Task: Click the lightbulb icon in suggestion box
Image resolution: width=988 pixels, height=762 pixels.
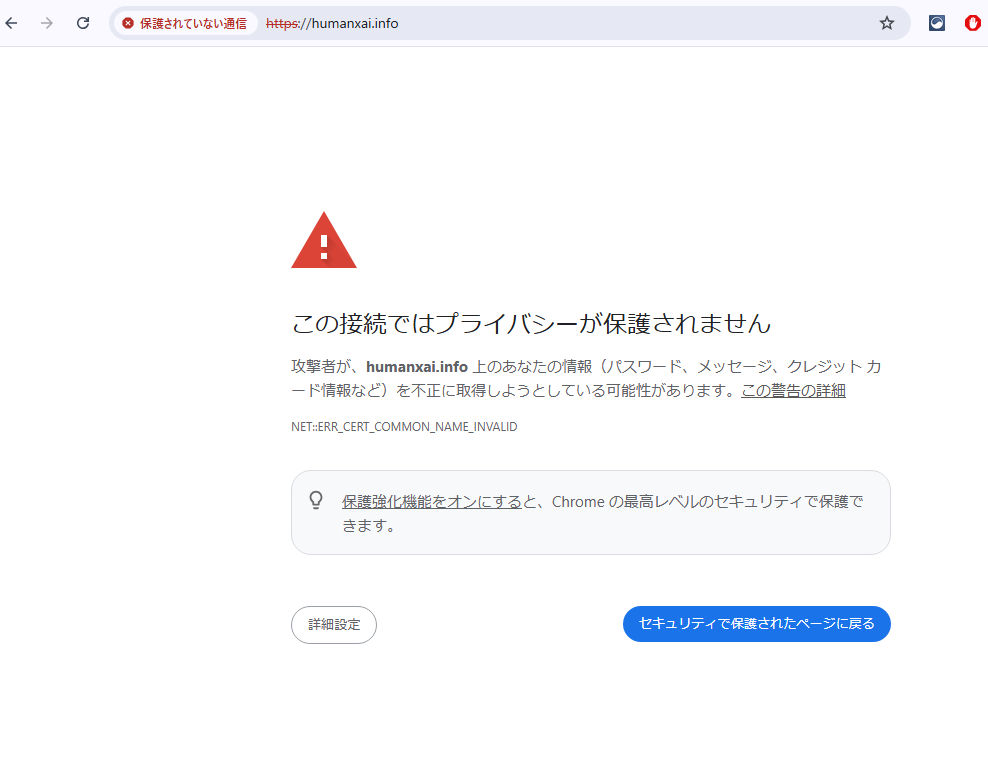Action: pos(316,500)
